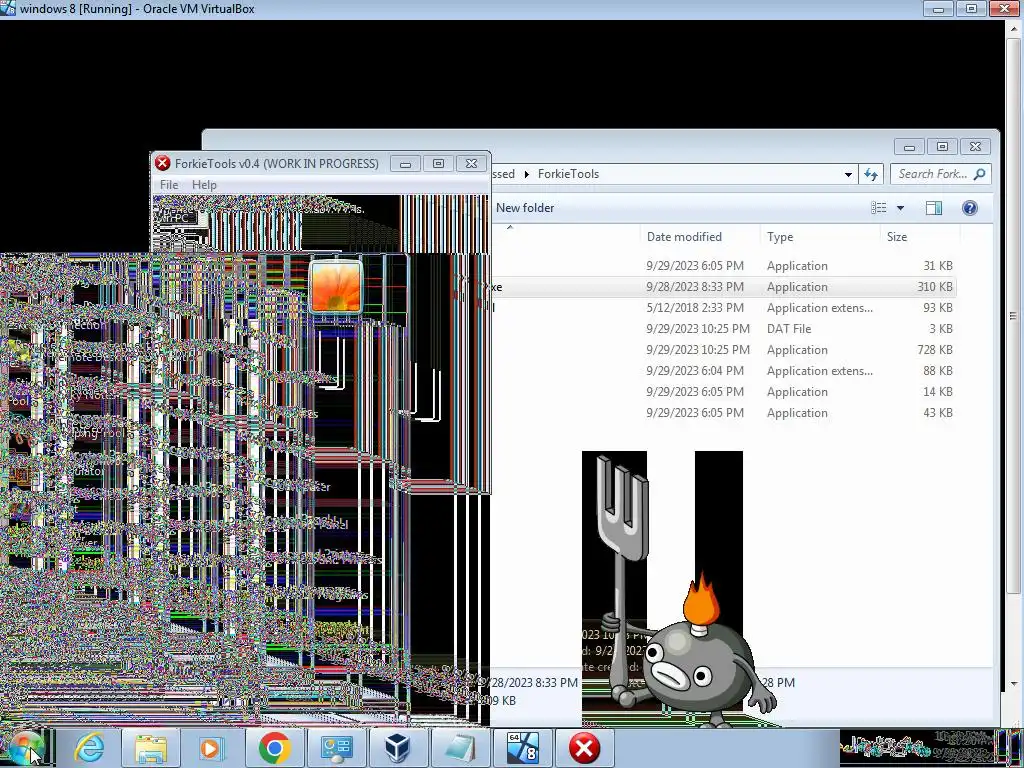The height and width of the screenshot is (768, 1024).
Task: Launch Google Chrome from the taskbar
Action: [274, 748]
